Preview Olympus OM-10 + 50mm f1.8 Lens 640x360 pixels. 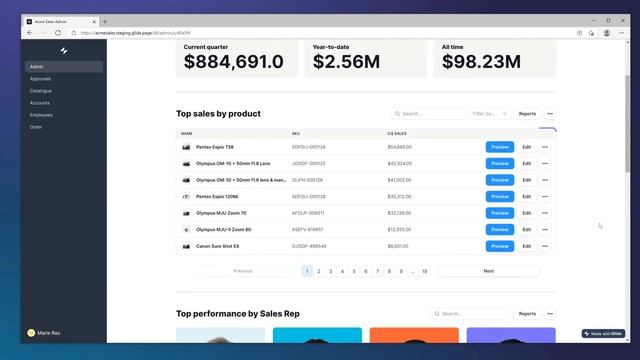[x=500, y=164]
